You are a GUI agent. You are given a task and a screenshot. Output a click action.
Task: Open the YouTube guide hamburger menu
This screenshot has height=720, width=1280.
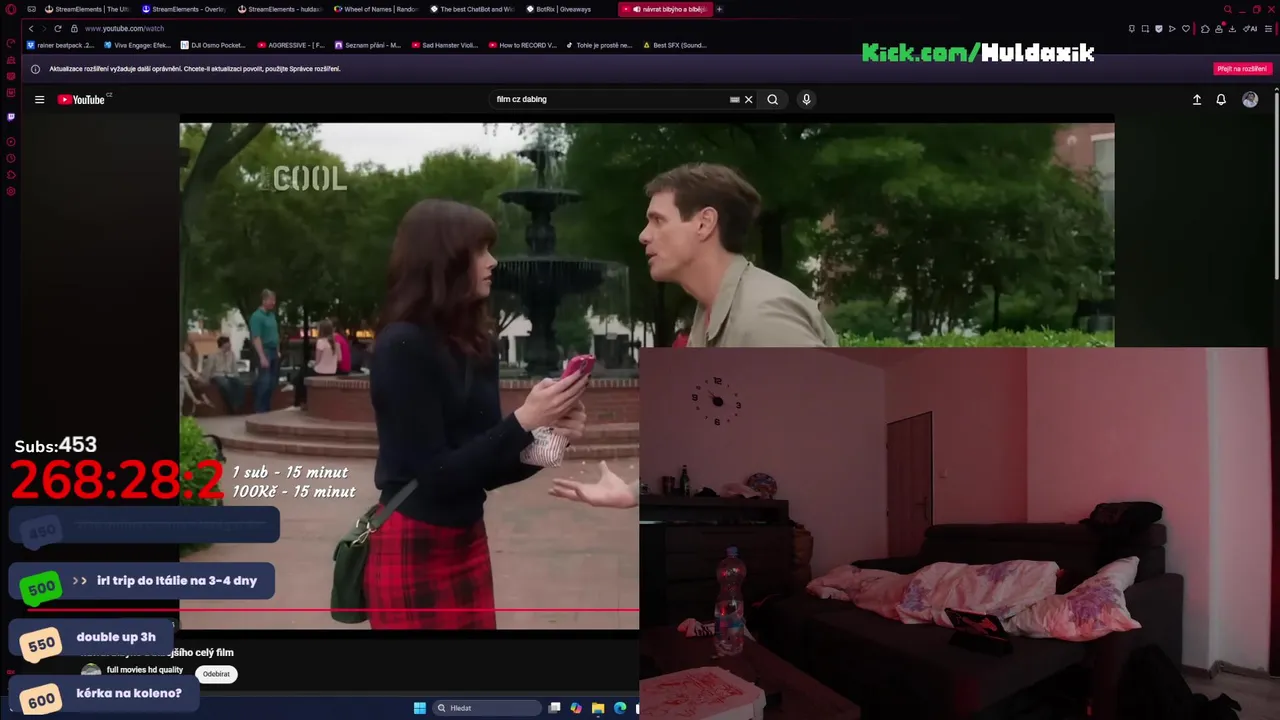[x=39, y=99]
